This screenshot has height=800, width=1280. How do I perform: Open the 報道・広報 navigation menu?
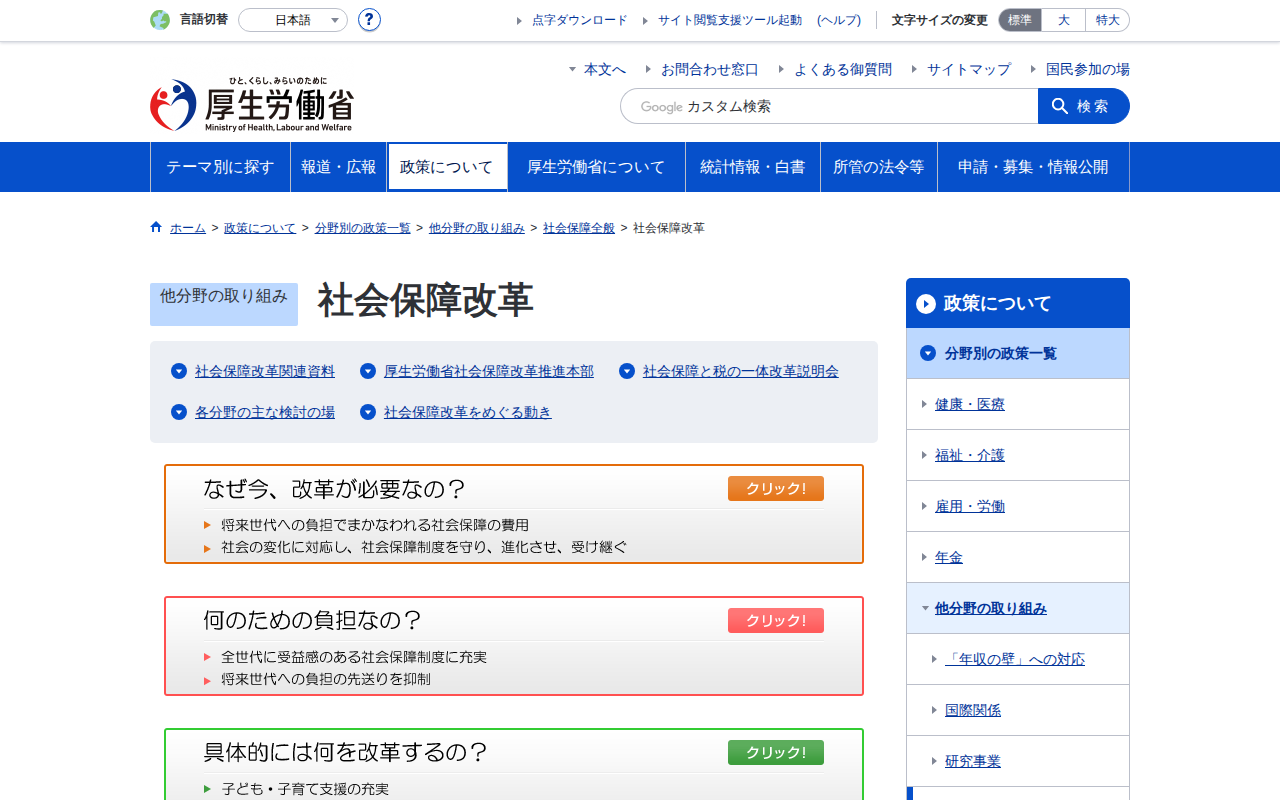(x=338, y=167)
